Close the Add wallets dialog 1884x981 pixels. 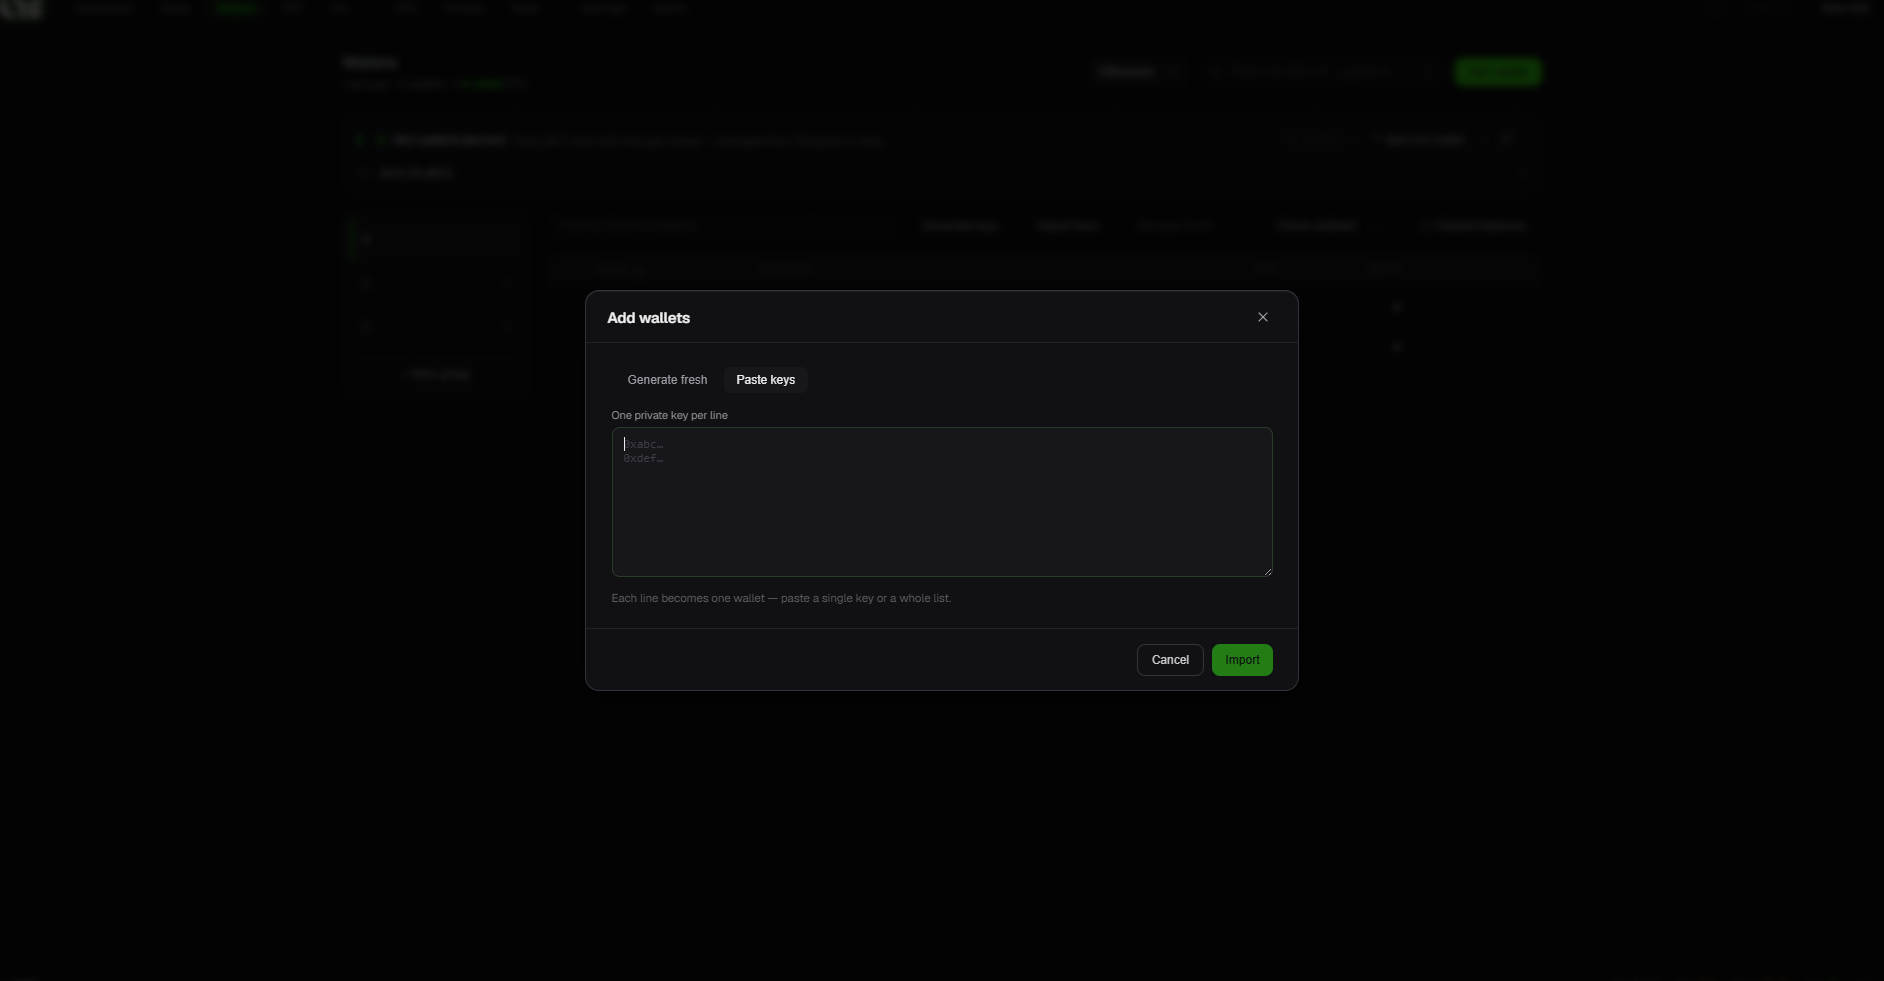[1263, 317]
